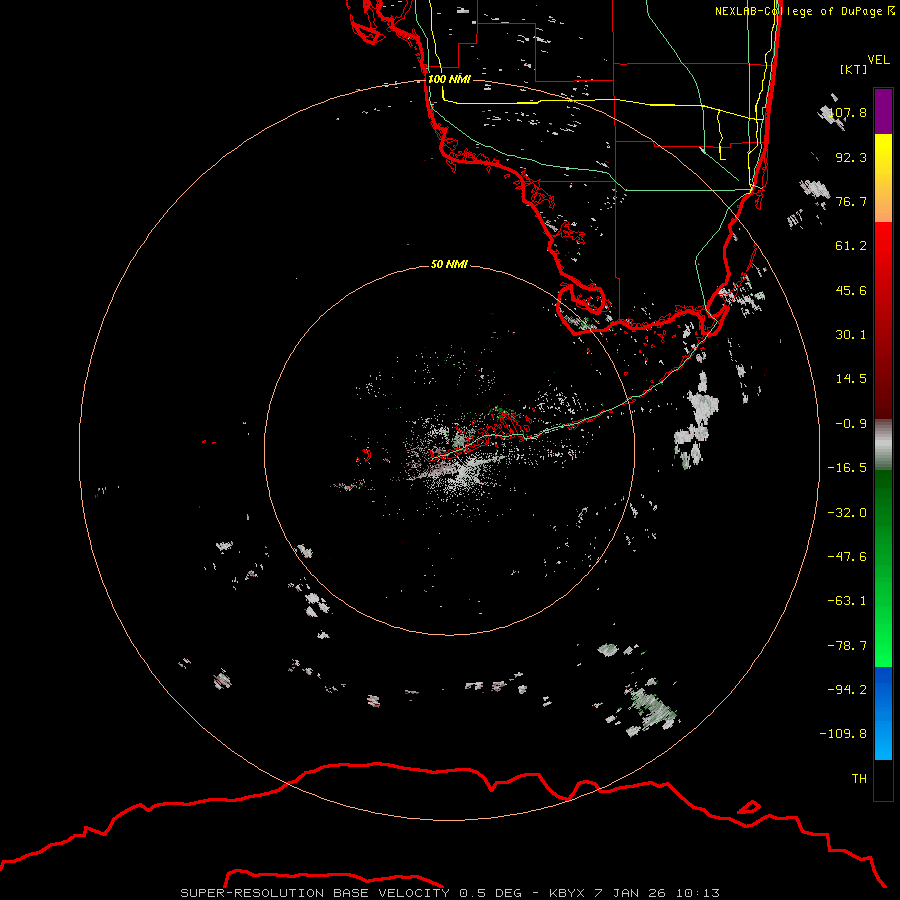900x900 pixels.
Task: Pick the blue segment of the velocity scale
Action: tap(883, 713)
